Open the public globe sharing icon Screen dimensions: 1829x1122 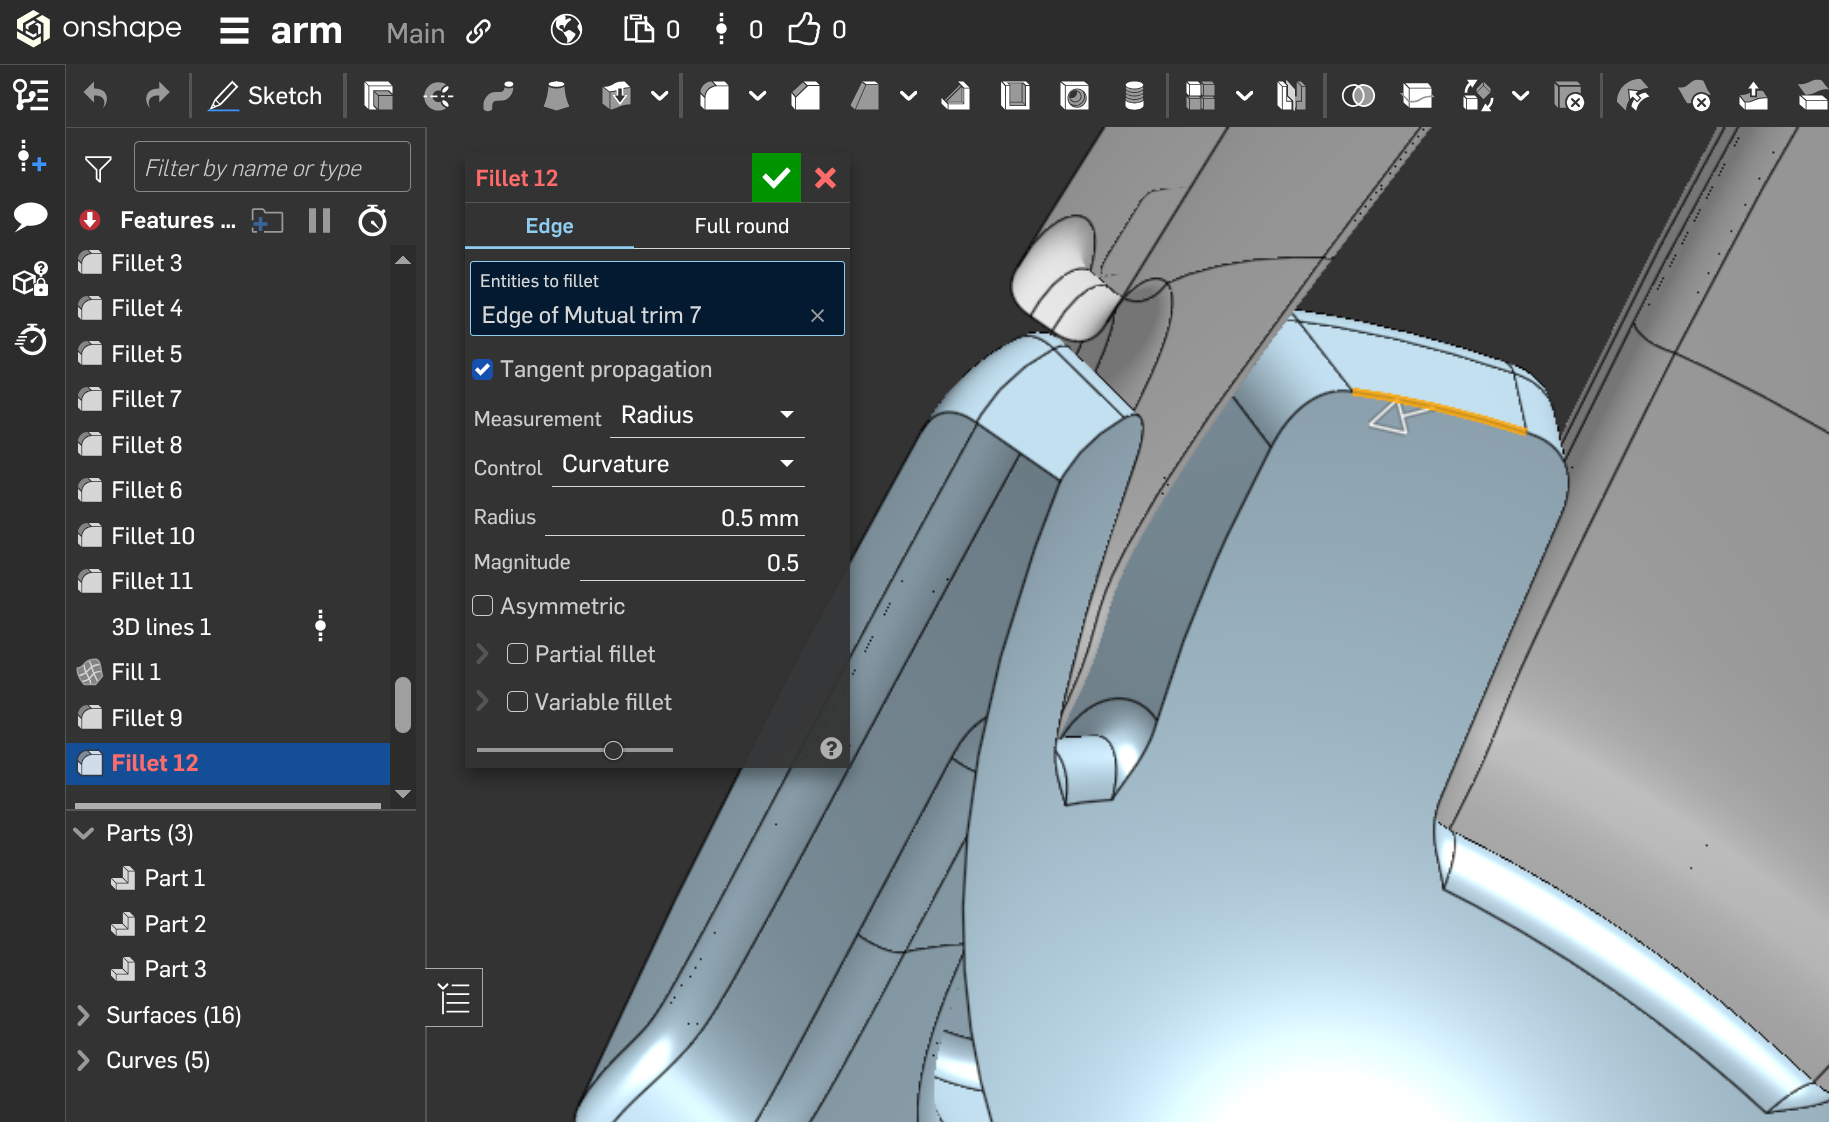pos(566,30)
